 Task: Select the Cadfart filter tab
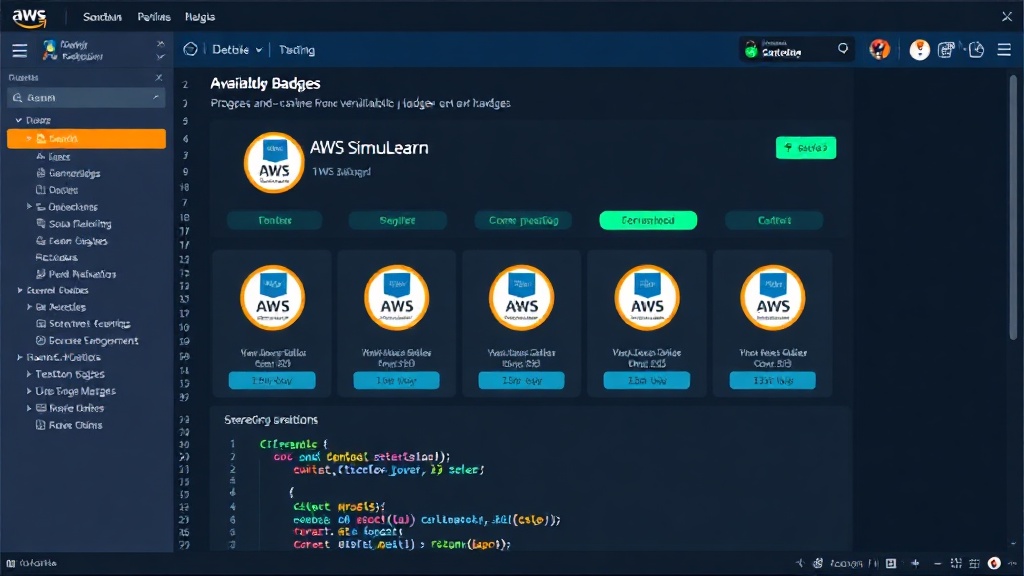click(x=774, y=220)
